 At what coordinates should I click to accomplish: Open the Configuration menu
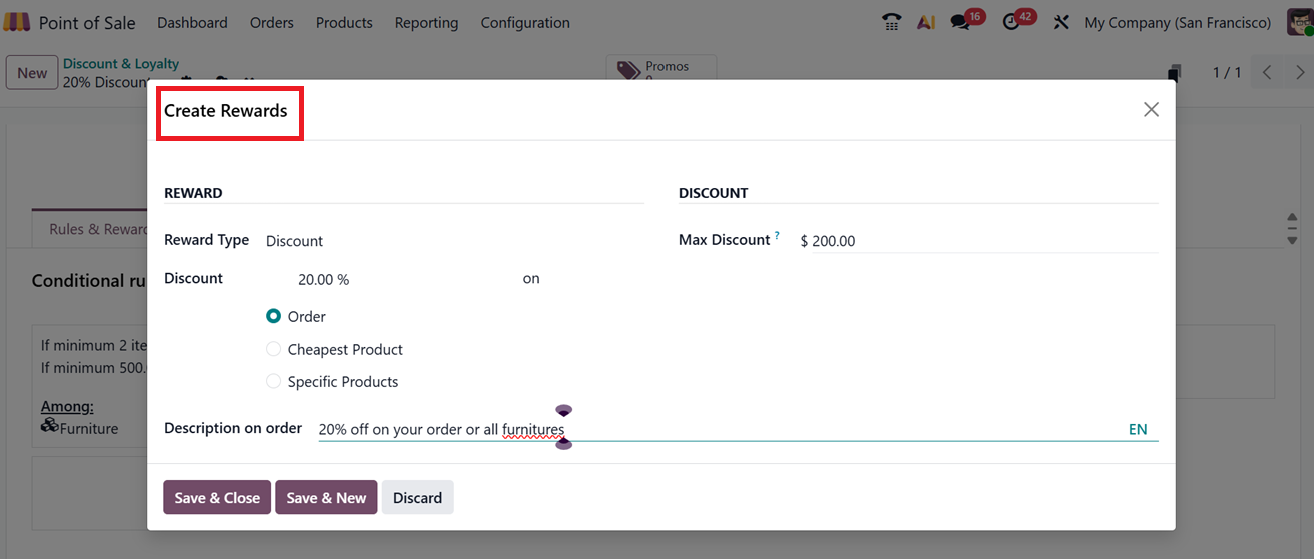[x=525, y=22]
